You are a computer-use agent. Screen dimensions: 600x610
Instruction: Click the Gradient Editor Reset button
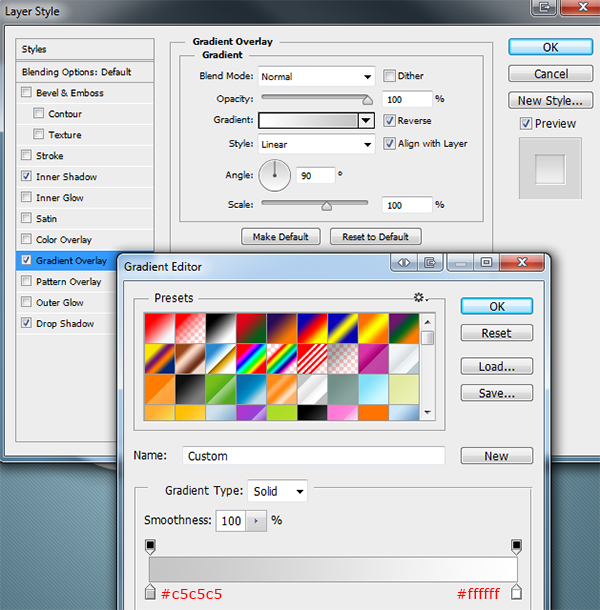click(x=497, y=333)
